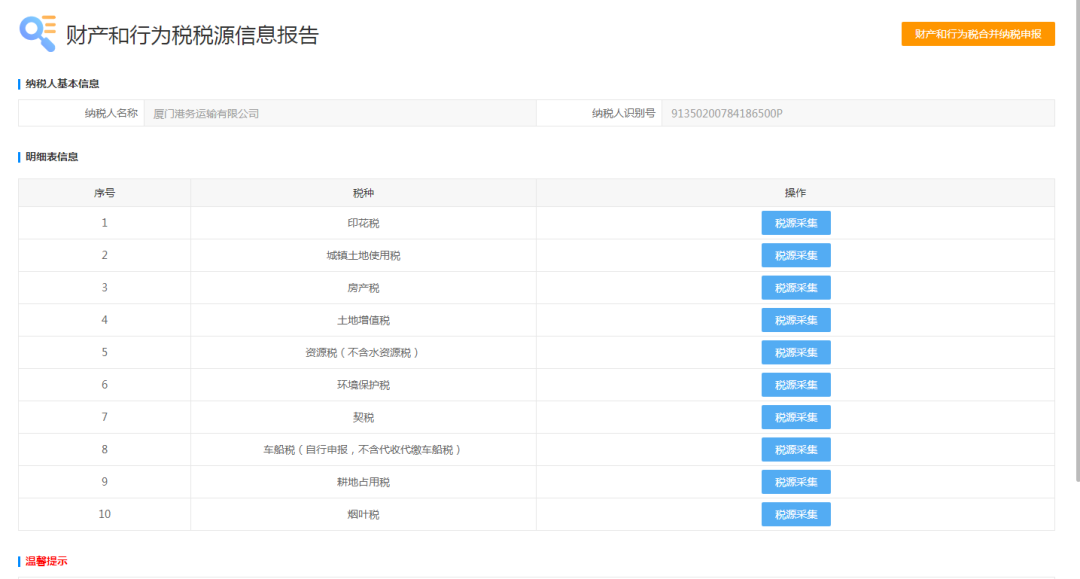Click the 税种 column header

pos(363,193)
